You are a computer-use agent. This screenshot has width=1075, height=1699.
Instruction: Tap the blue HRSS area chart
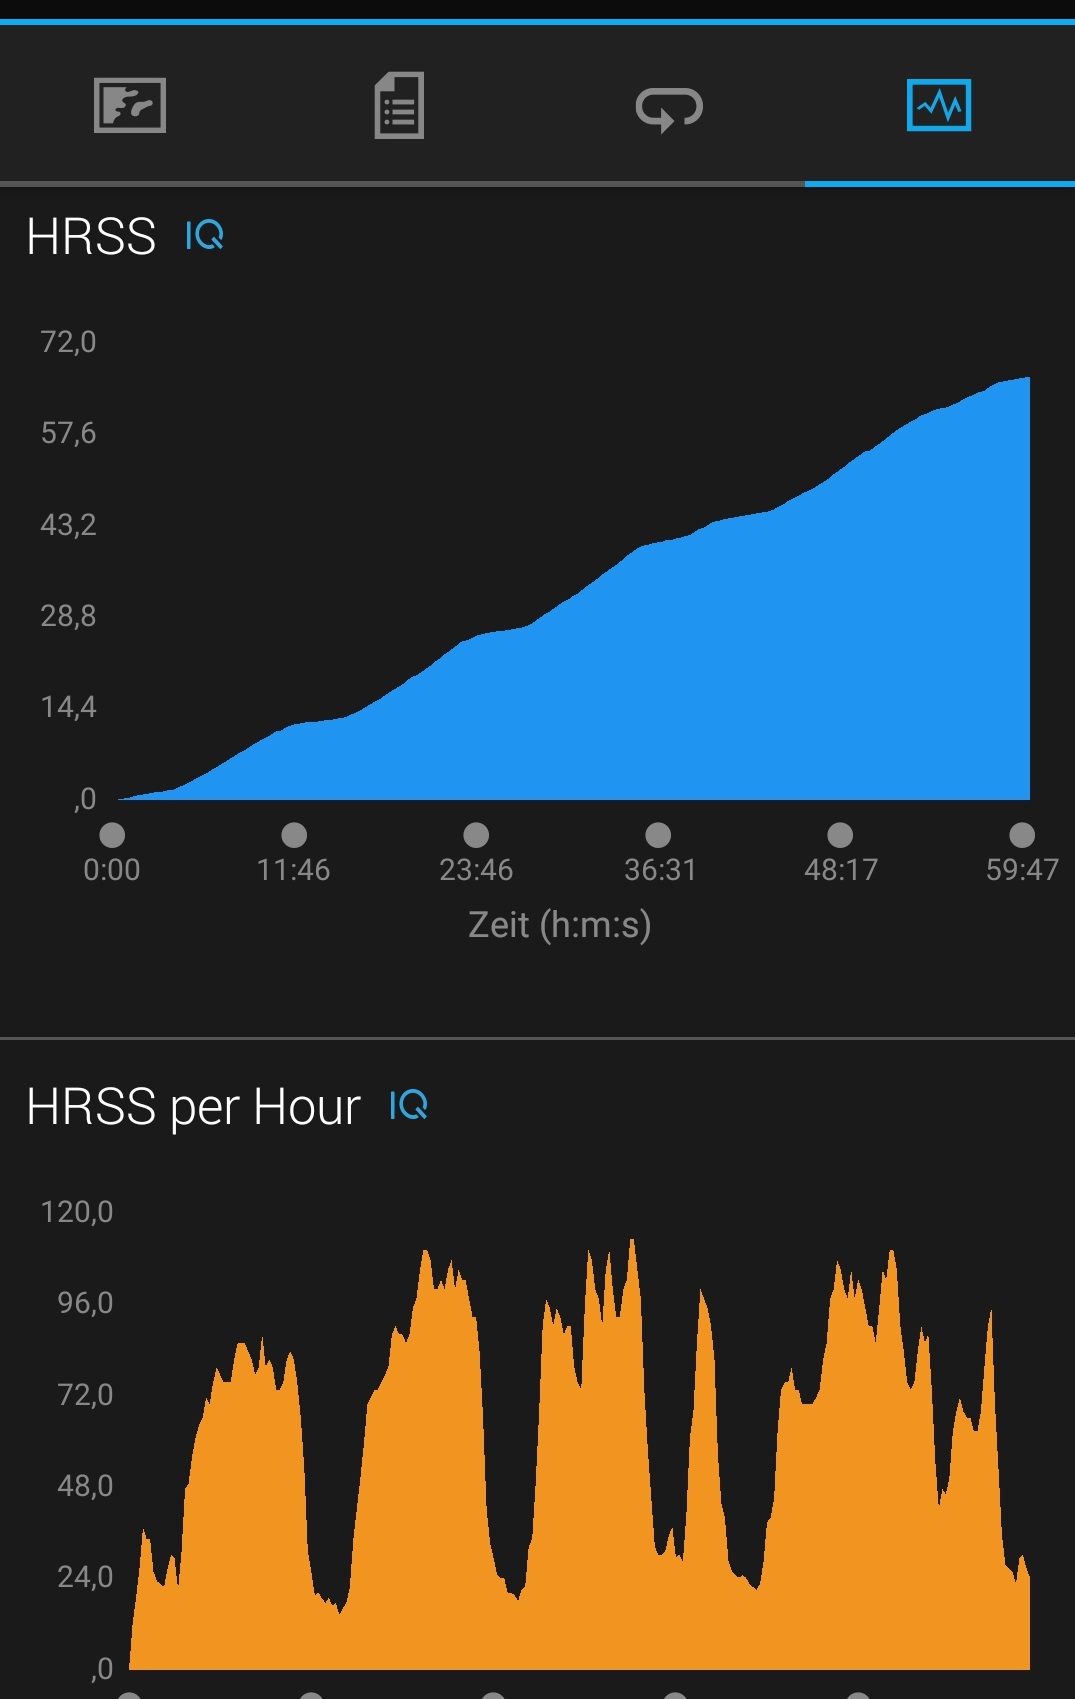pyautogui.click(x=700, y=680)
